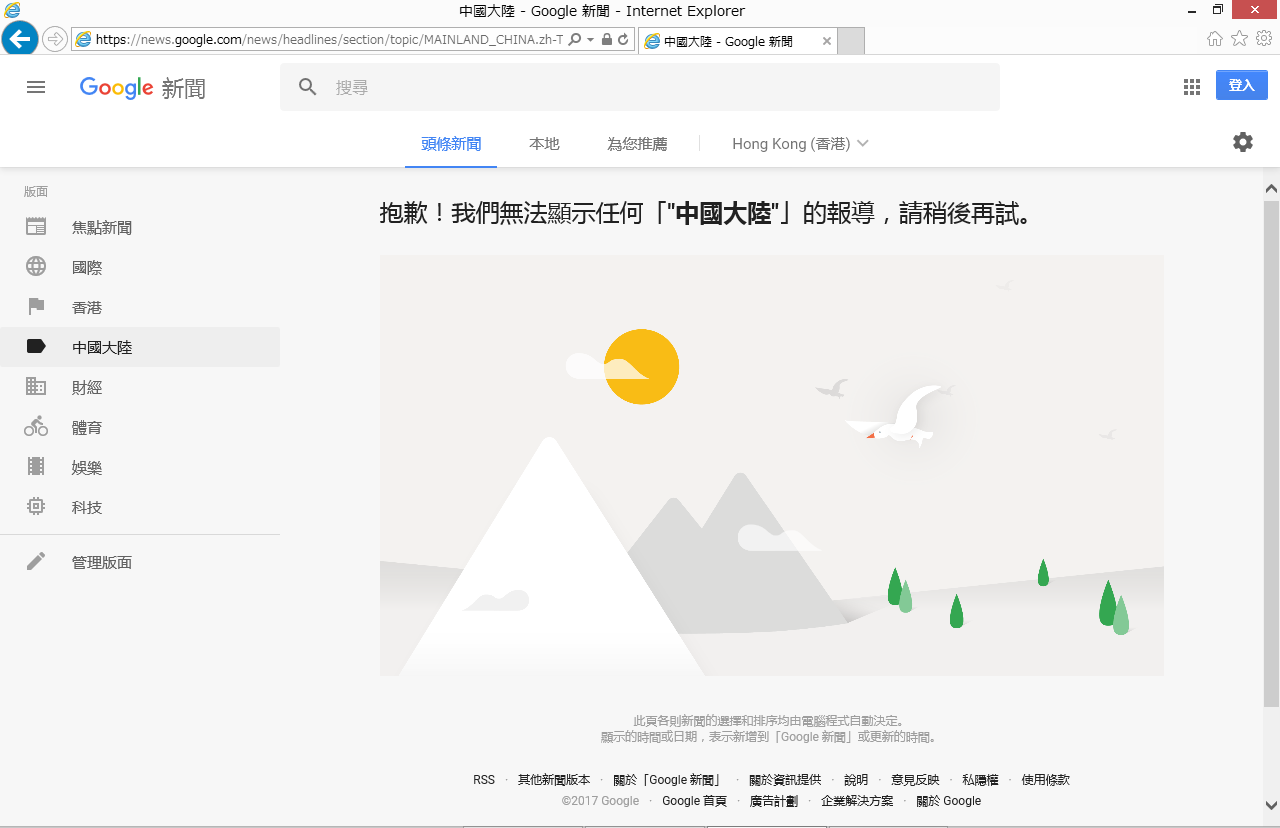Click the page scrollbar down arrow
This screenshot has width=1280, height=828.
[x=1272, y=805]
